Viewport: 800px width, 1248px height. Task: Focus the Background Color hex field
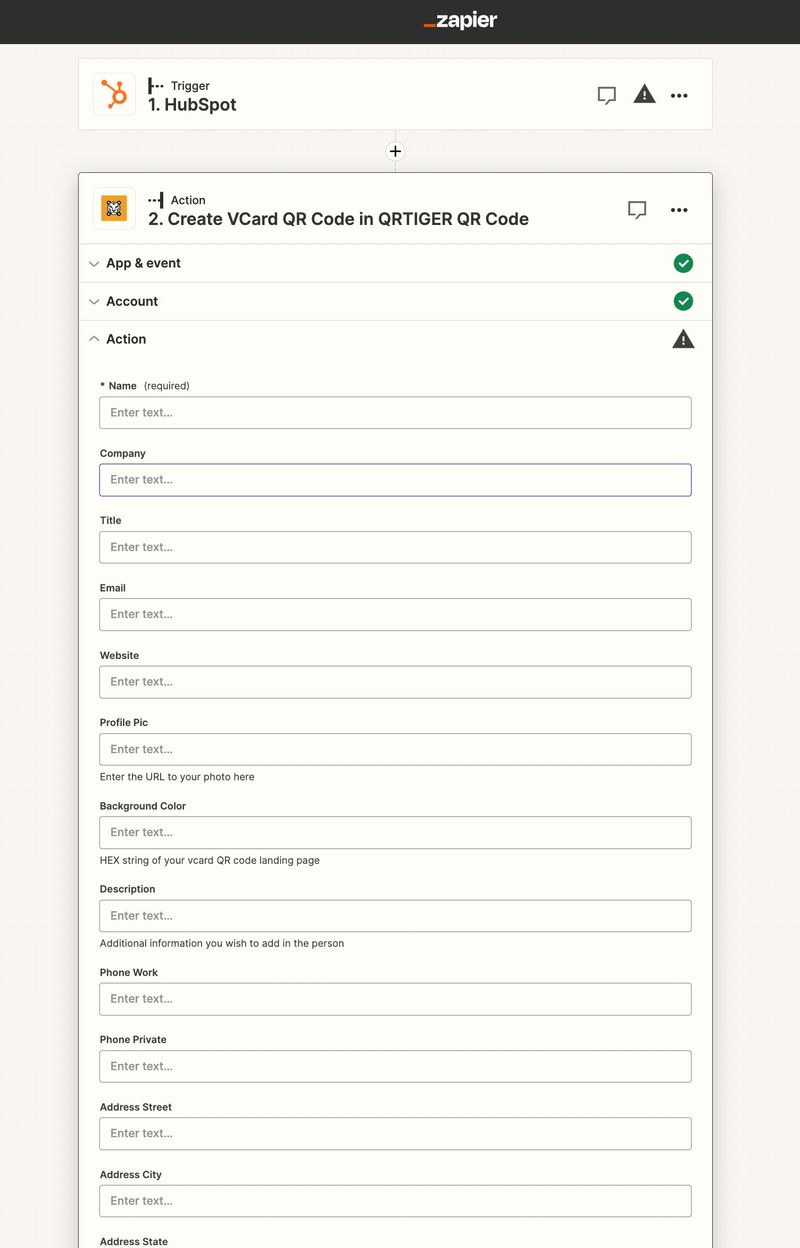click(x=395, y=833)
